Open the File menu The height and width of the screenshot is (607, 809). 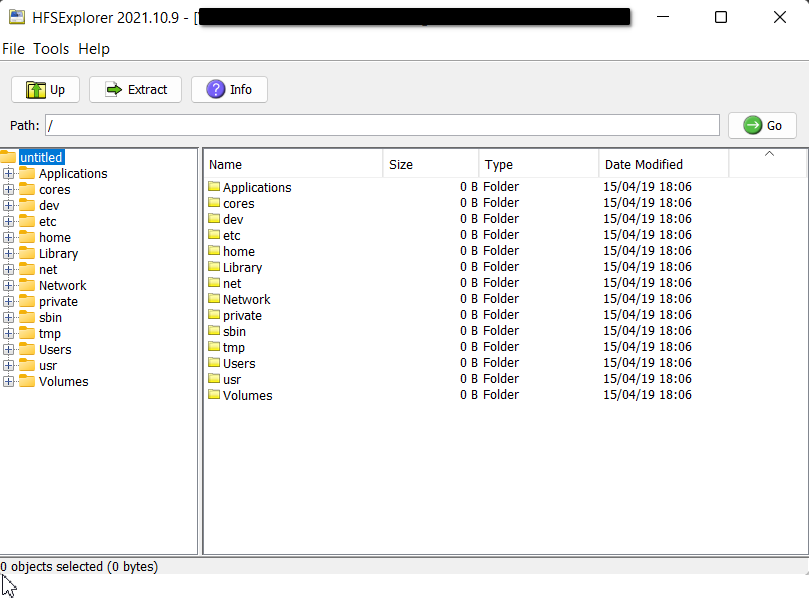tap(13, 49)
